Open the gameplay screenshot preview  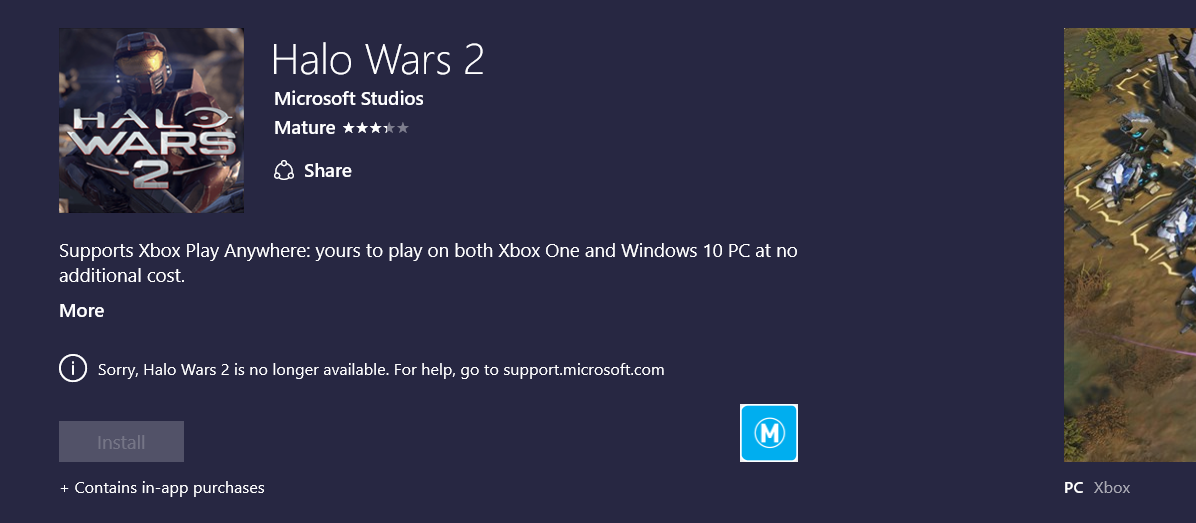click(x=1130, y=245)
